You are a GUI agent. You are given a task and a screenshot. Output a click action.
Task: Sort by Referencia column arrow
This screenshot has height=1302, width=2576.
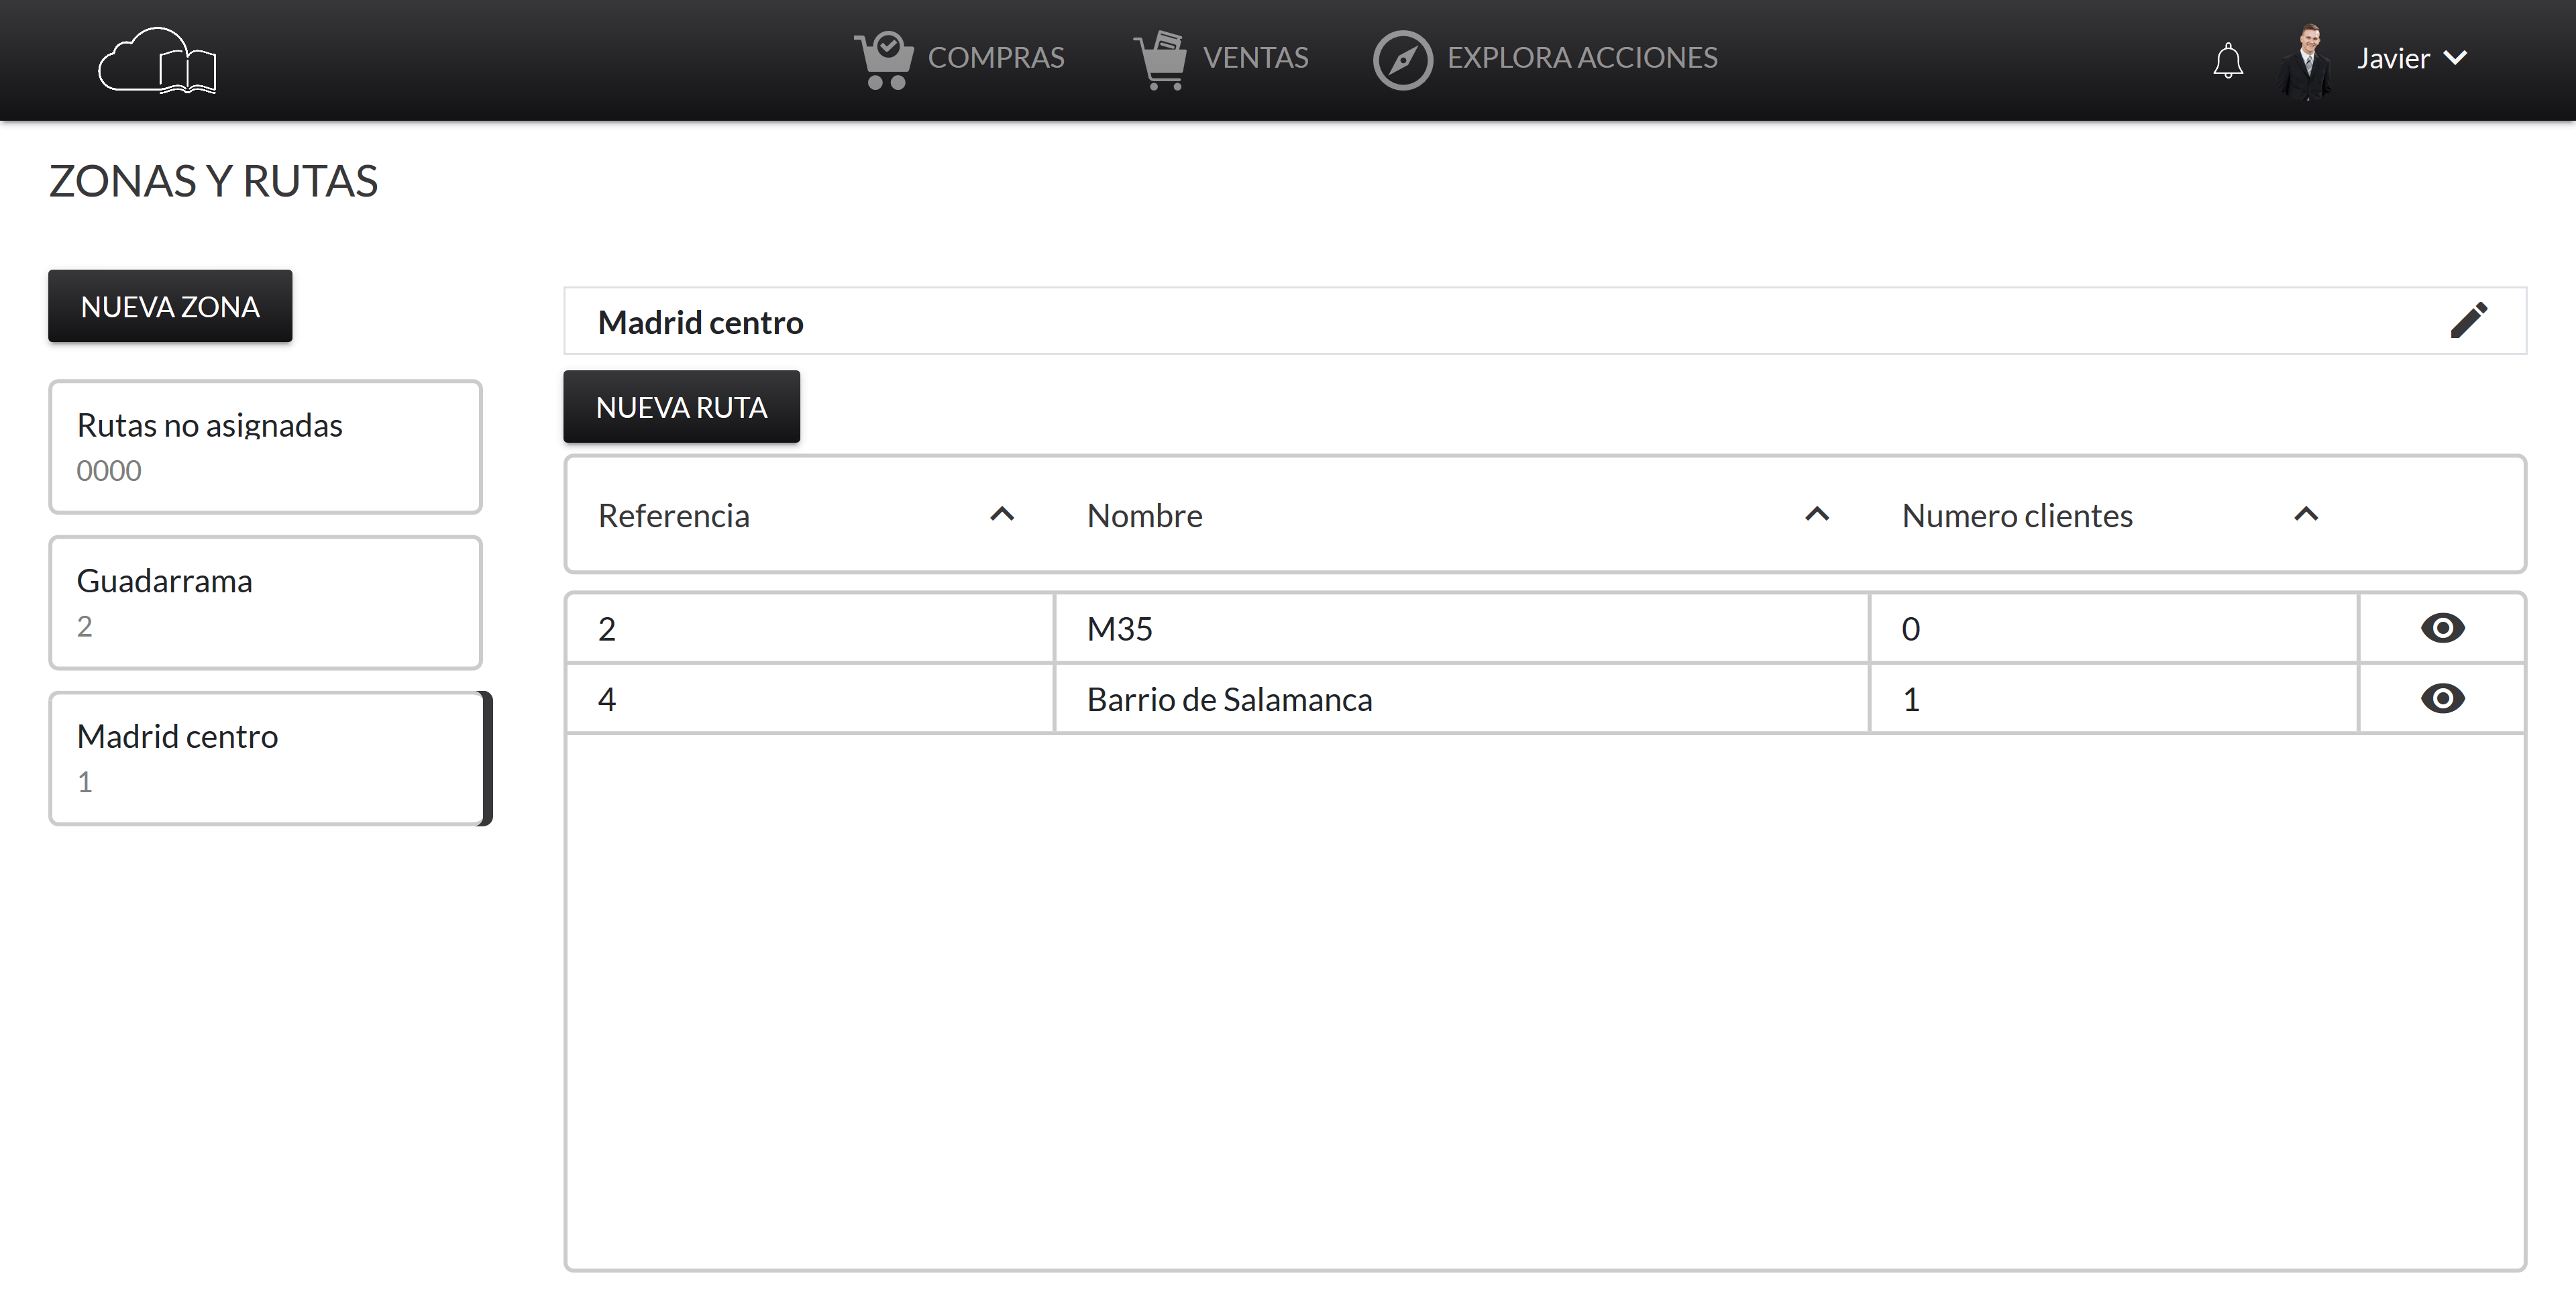tap(1002, 514)
